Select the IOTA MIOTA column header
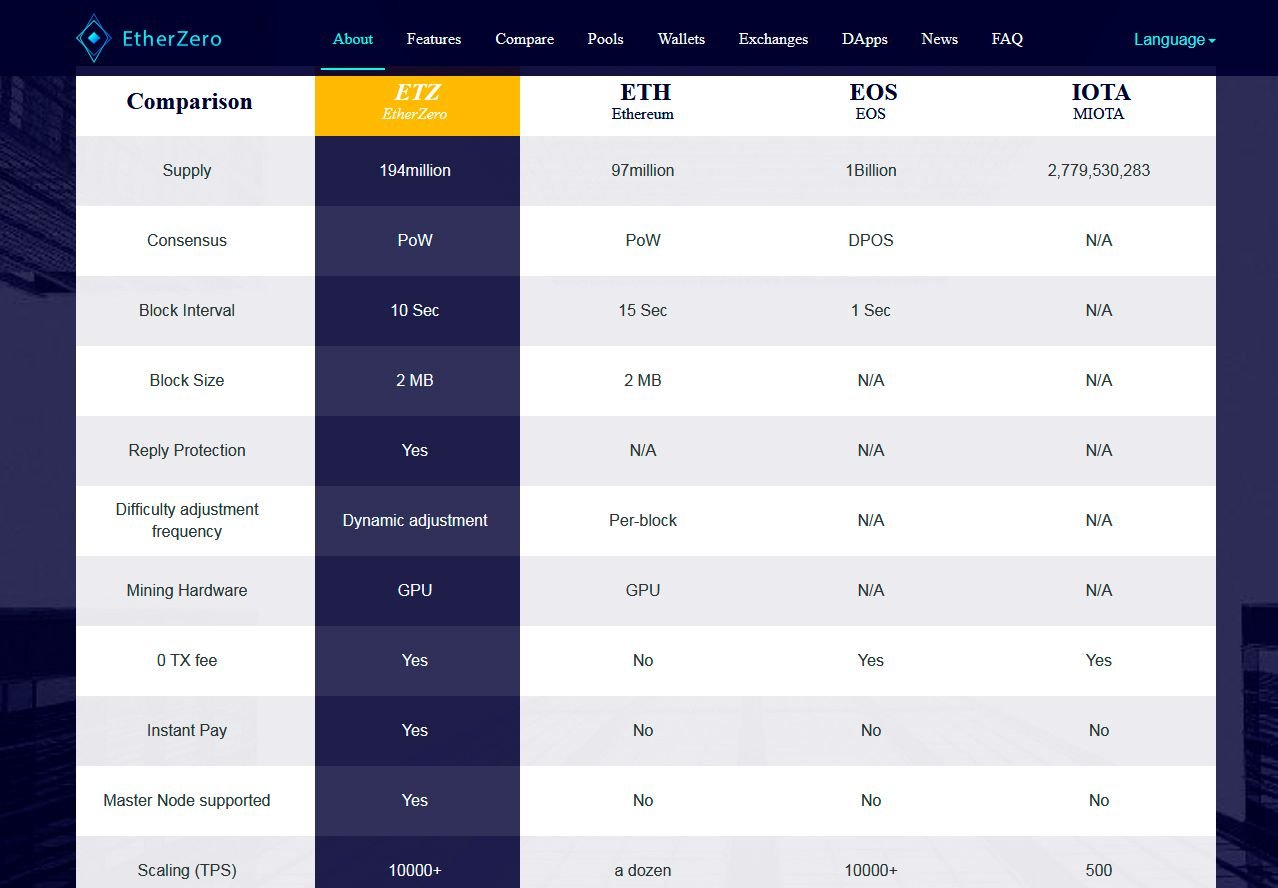This screenshot has width=1278, height=888. pos(1100,101)
